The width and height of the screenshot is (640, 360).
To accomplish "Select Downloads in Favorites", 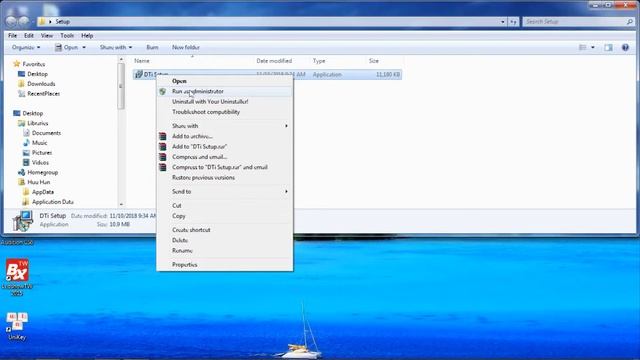I will pos(41,84).
